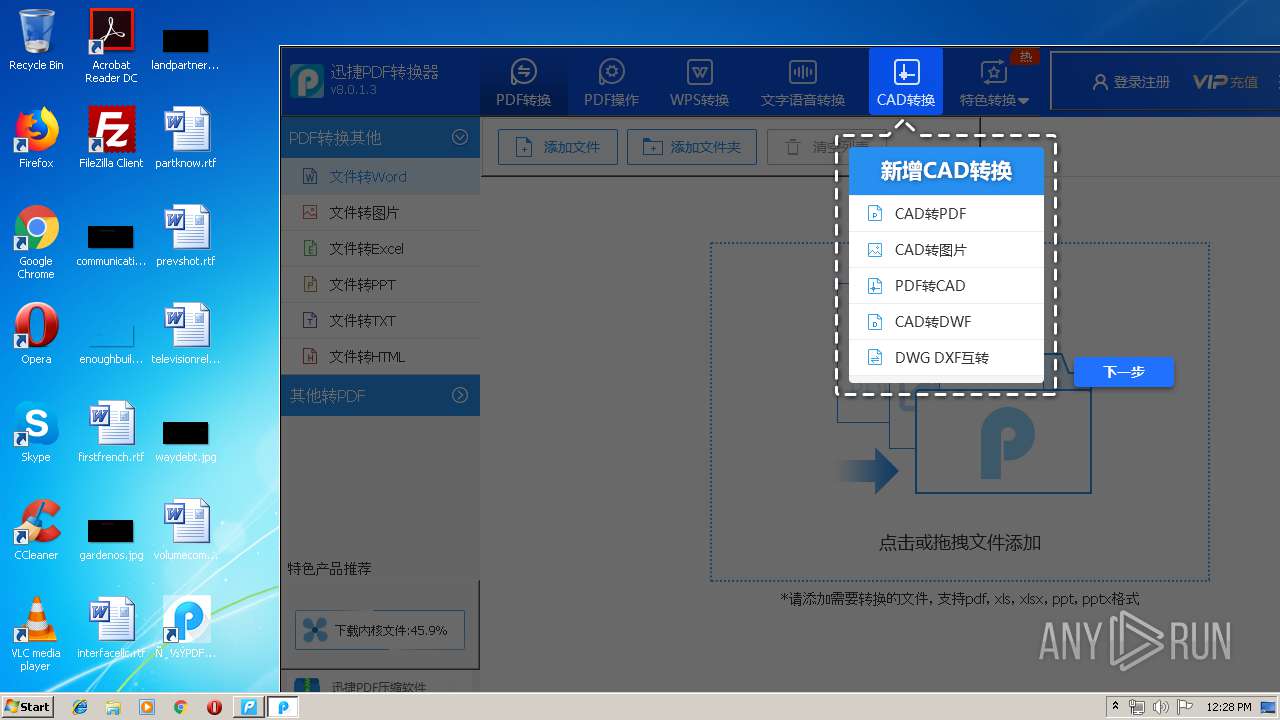Image resolution: width=1280 pixels, height=720 pixels.
Task: Select partknow.rtf desktop file
Action: 186,139
